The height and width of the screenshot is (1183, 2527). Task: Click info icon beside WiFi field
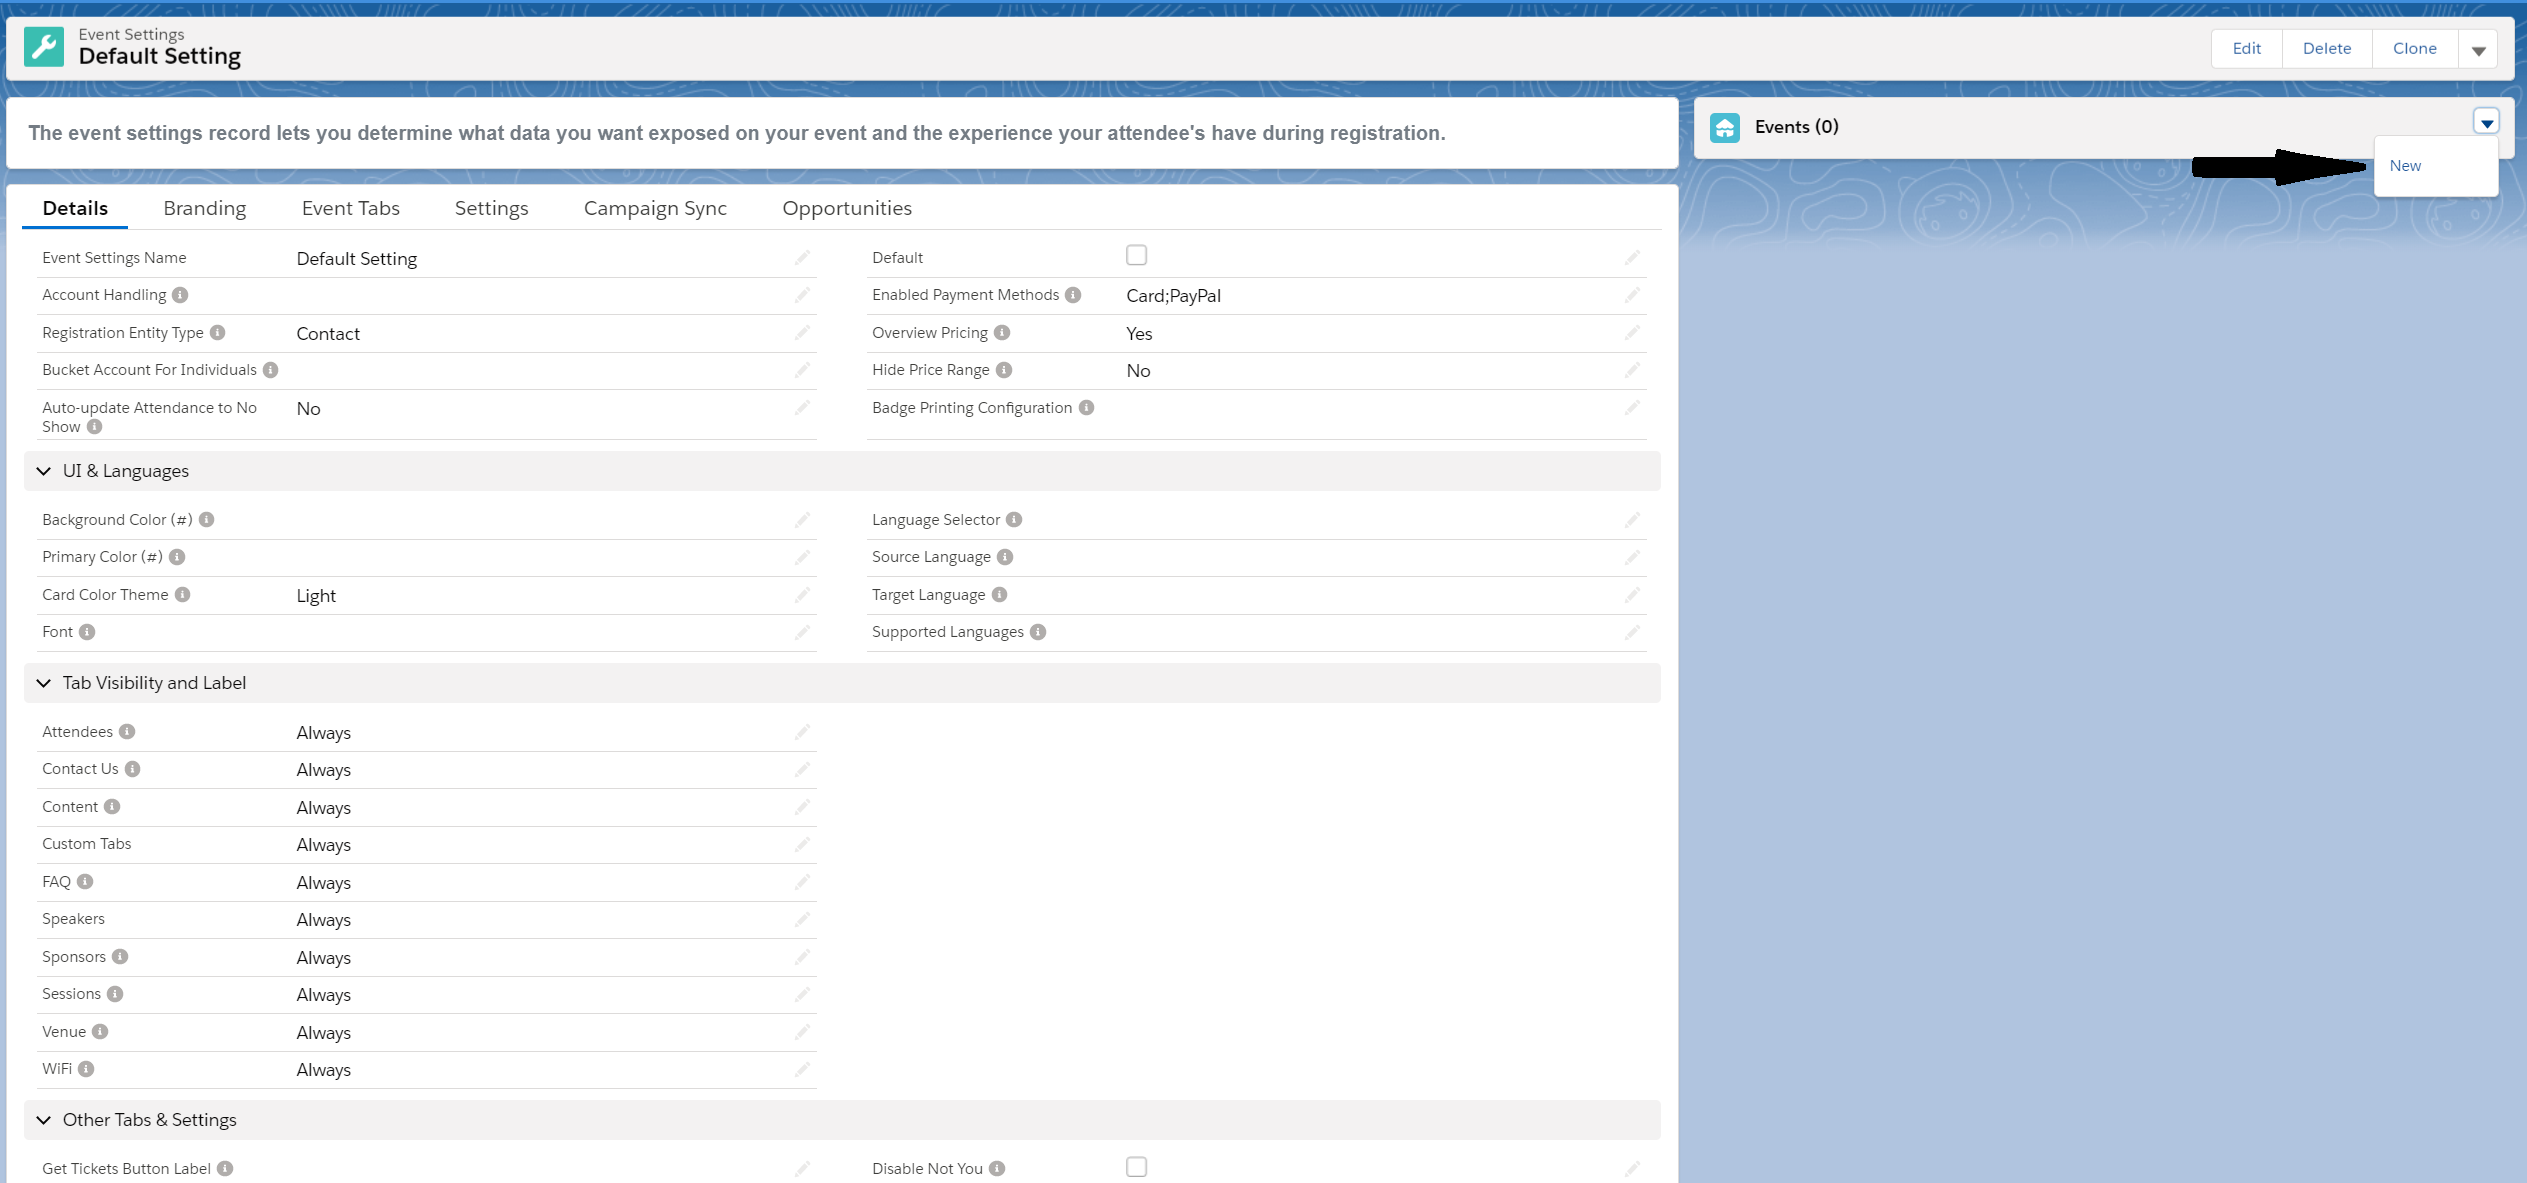(87, 1069)
